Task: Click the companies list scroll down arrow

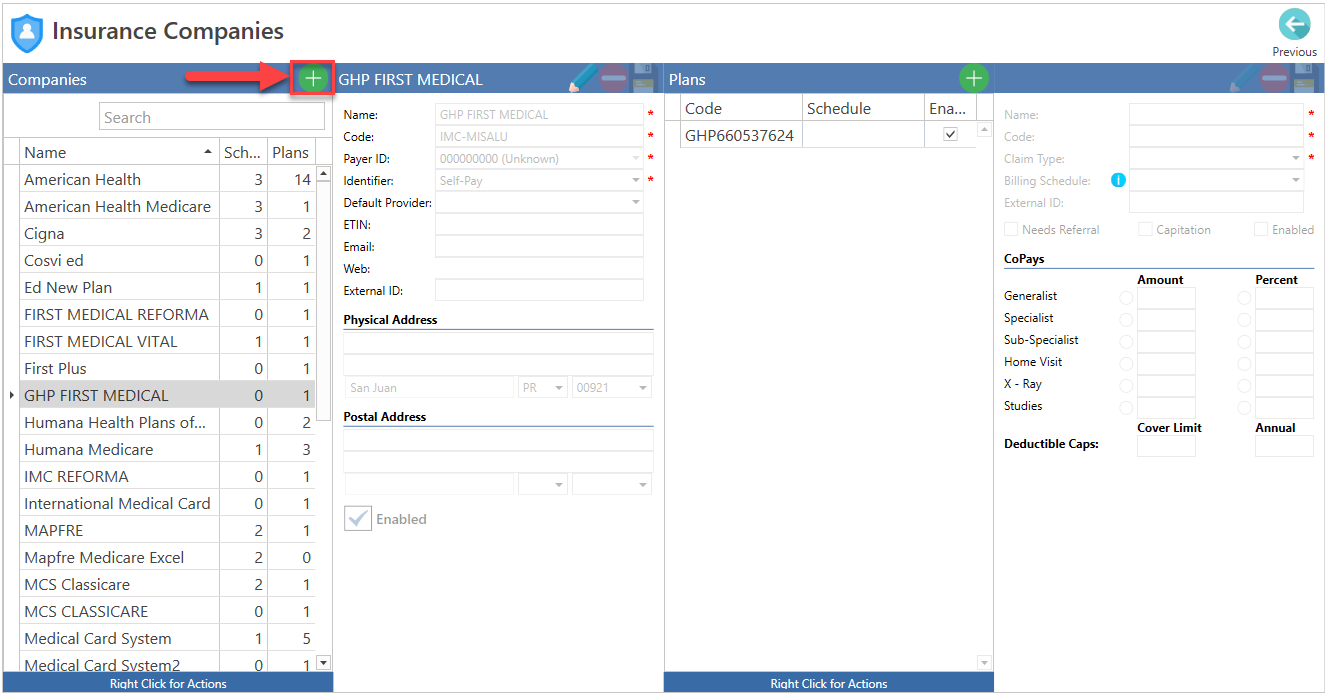Action: 323,662
